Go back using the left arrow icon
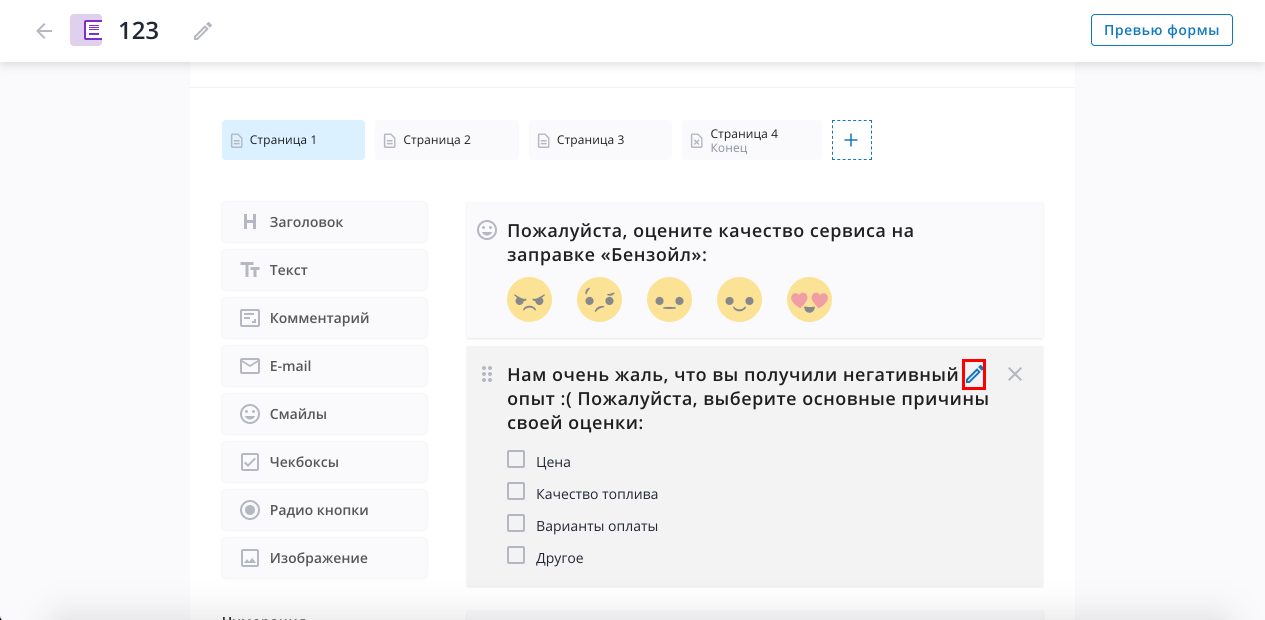The width and height of the screenshot is (1265, 620). pos(44,31)
